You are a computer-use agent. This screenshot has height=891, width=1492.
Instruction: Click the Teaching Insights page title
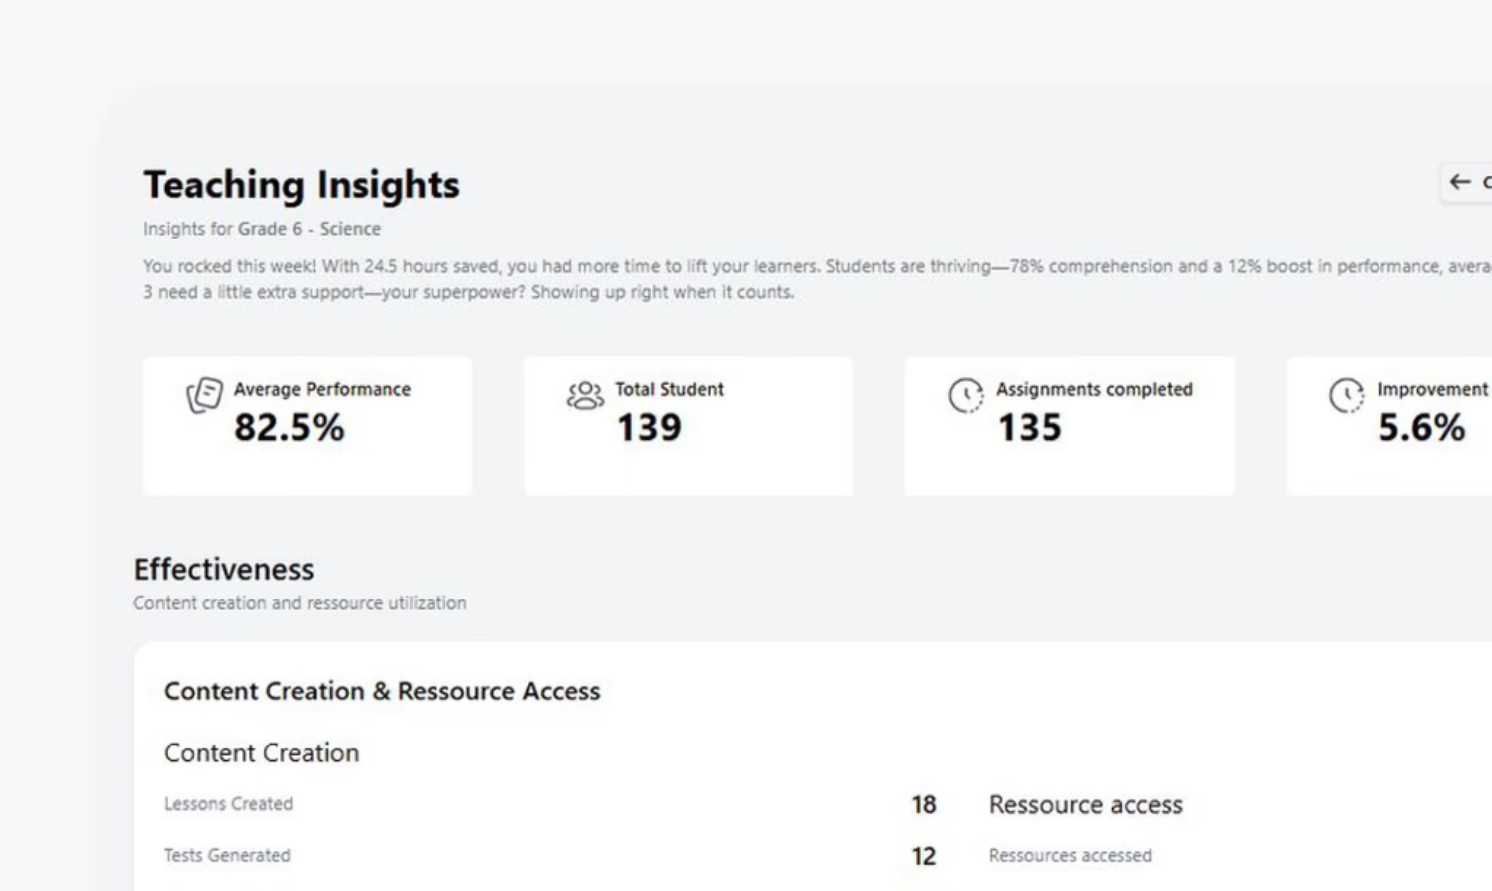[x=301, y=184]
